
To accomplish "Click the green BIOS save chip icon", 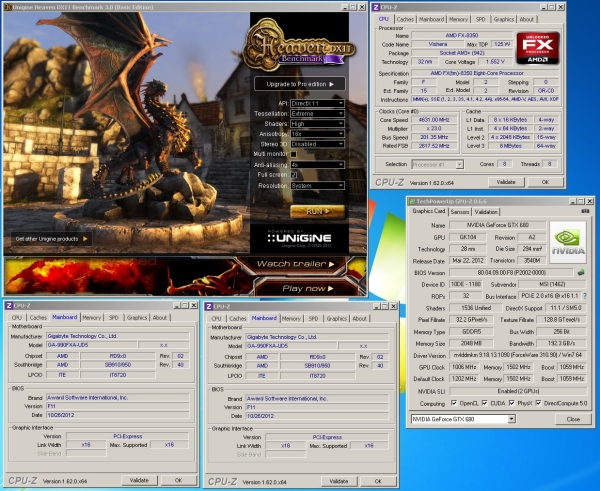I will [581, 272].
